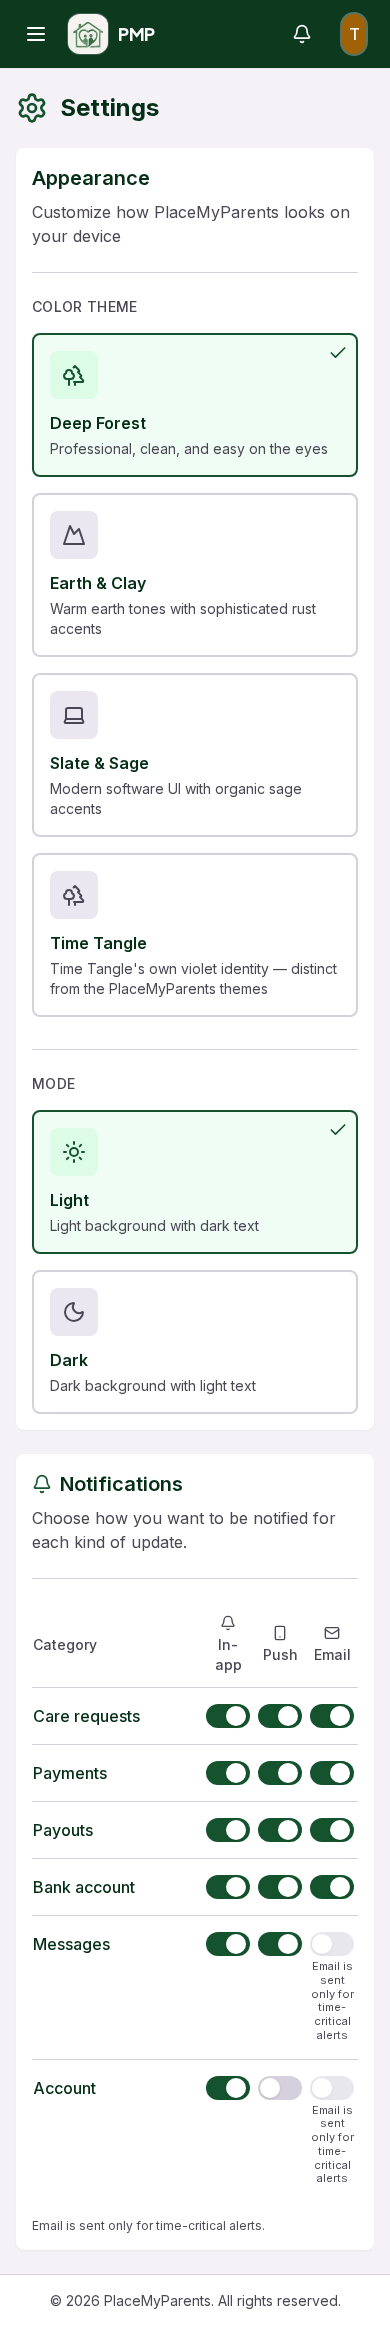The width and height of the screenshot is (390, 2327).
Task: Turn off Payouts email notifications
Action: pyautogui.click(x=332, y=1830)
